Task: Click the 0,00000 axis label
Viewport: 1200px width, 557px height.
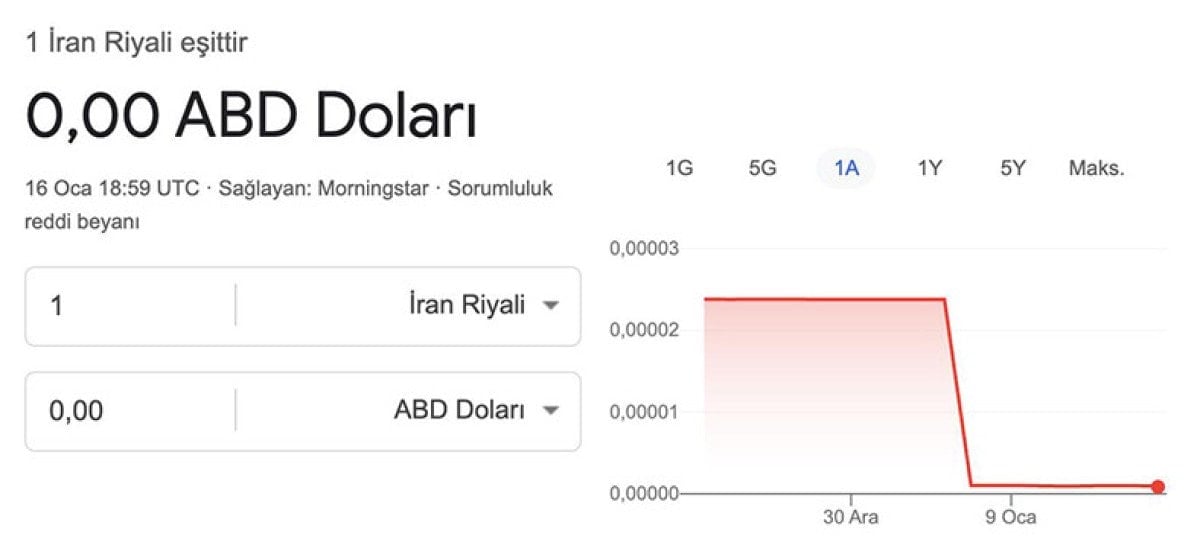Action: click(644, 493)
